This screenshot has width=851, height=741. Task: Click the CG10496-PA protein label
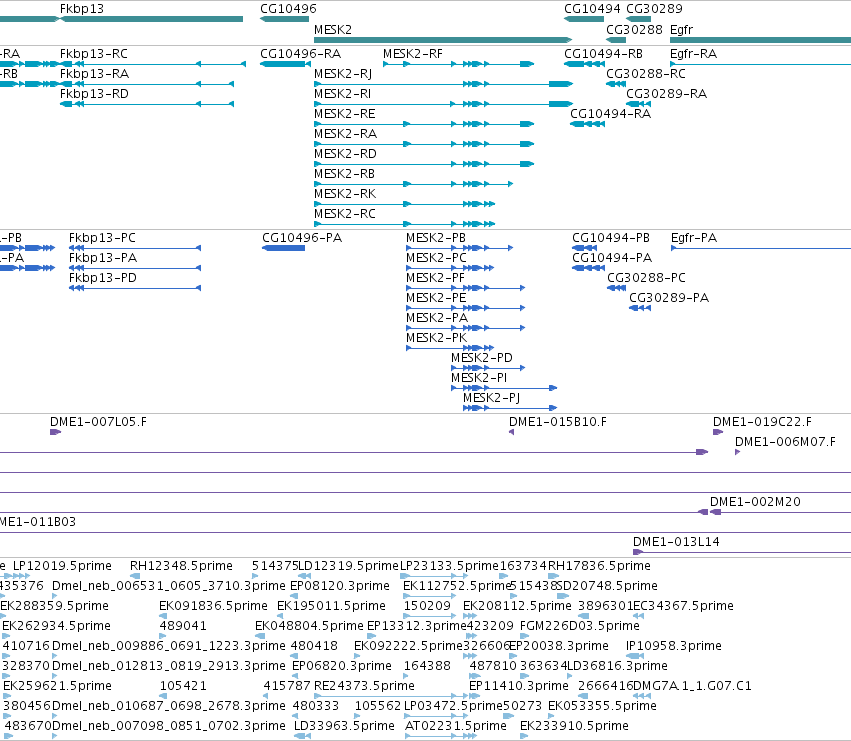302,238
